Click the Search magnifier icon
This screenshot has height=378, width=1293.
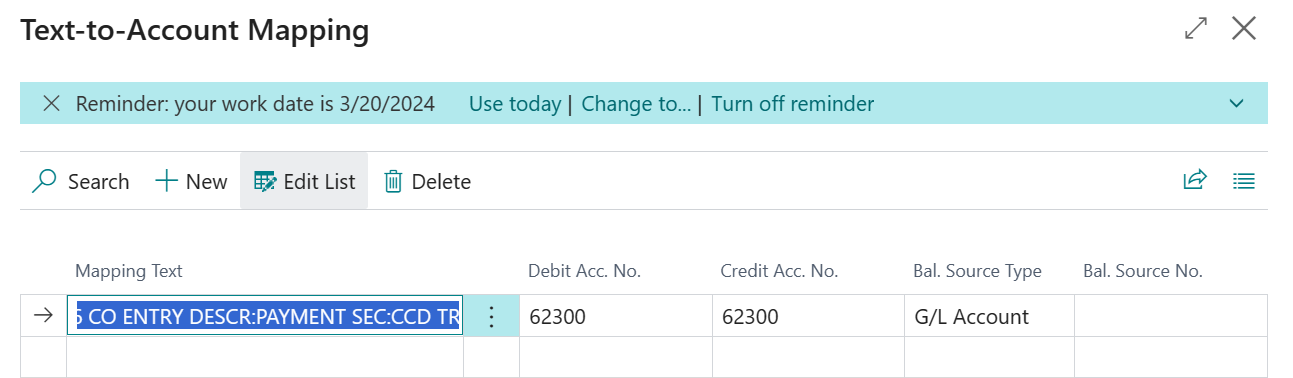[x=44, y=181]
